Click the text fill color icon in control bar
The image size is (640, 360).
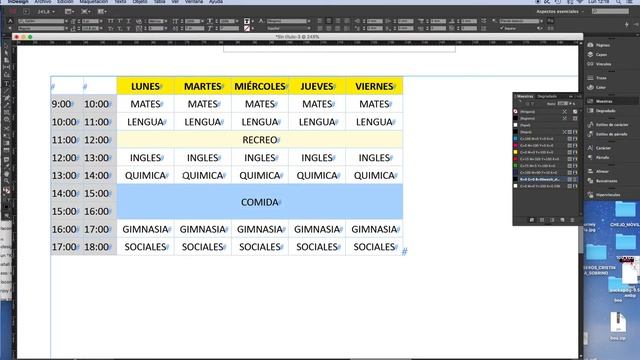pyautogui.click(x=247, y=21)
